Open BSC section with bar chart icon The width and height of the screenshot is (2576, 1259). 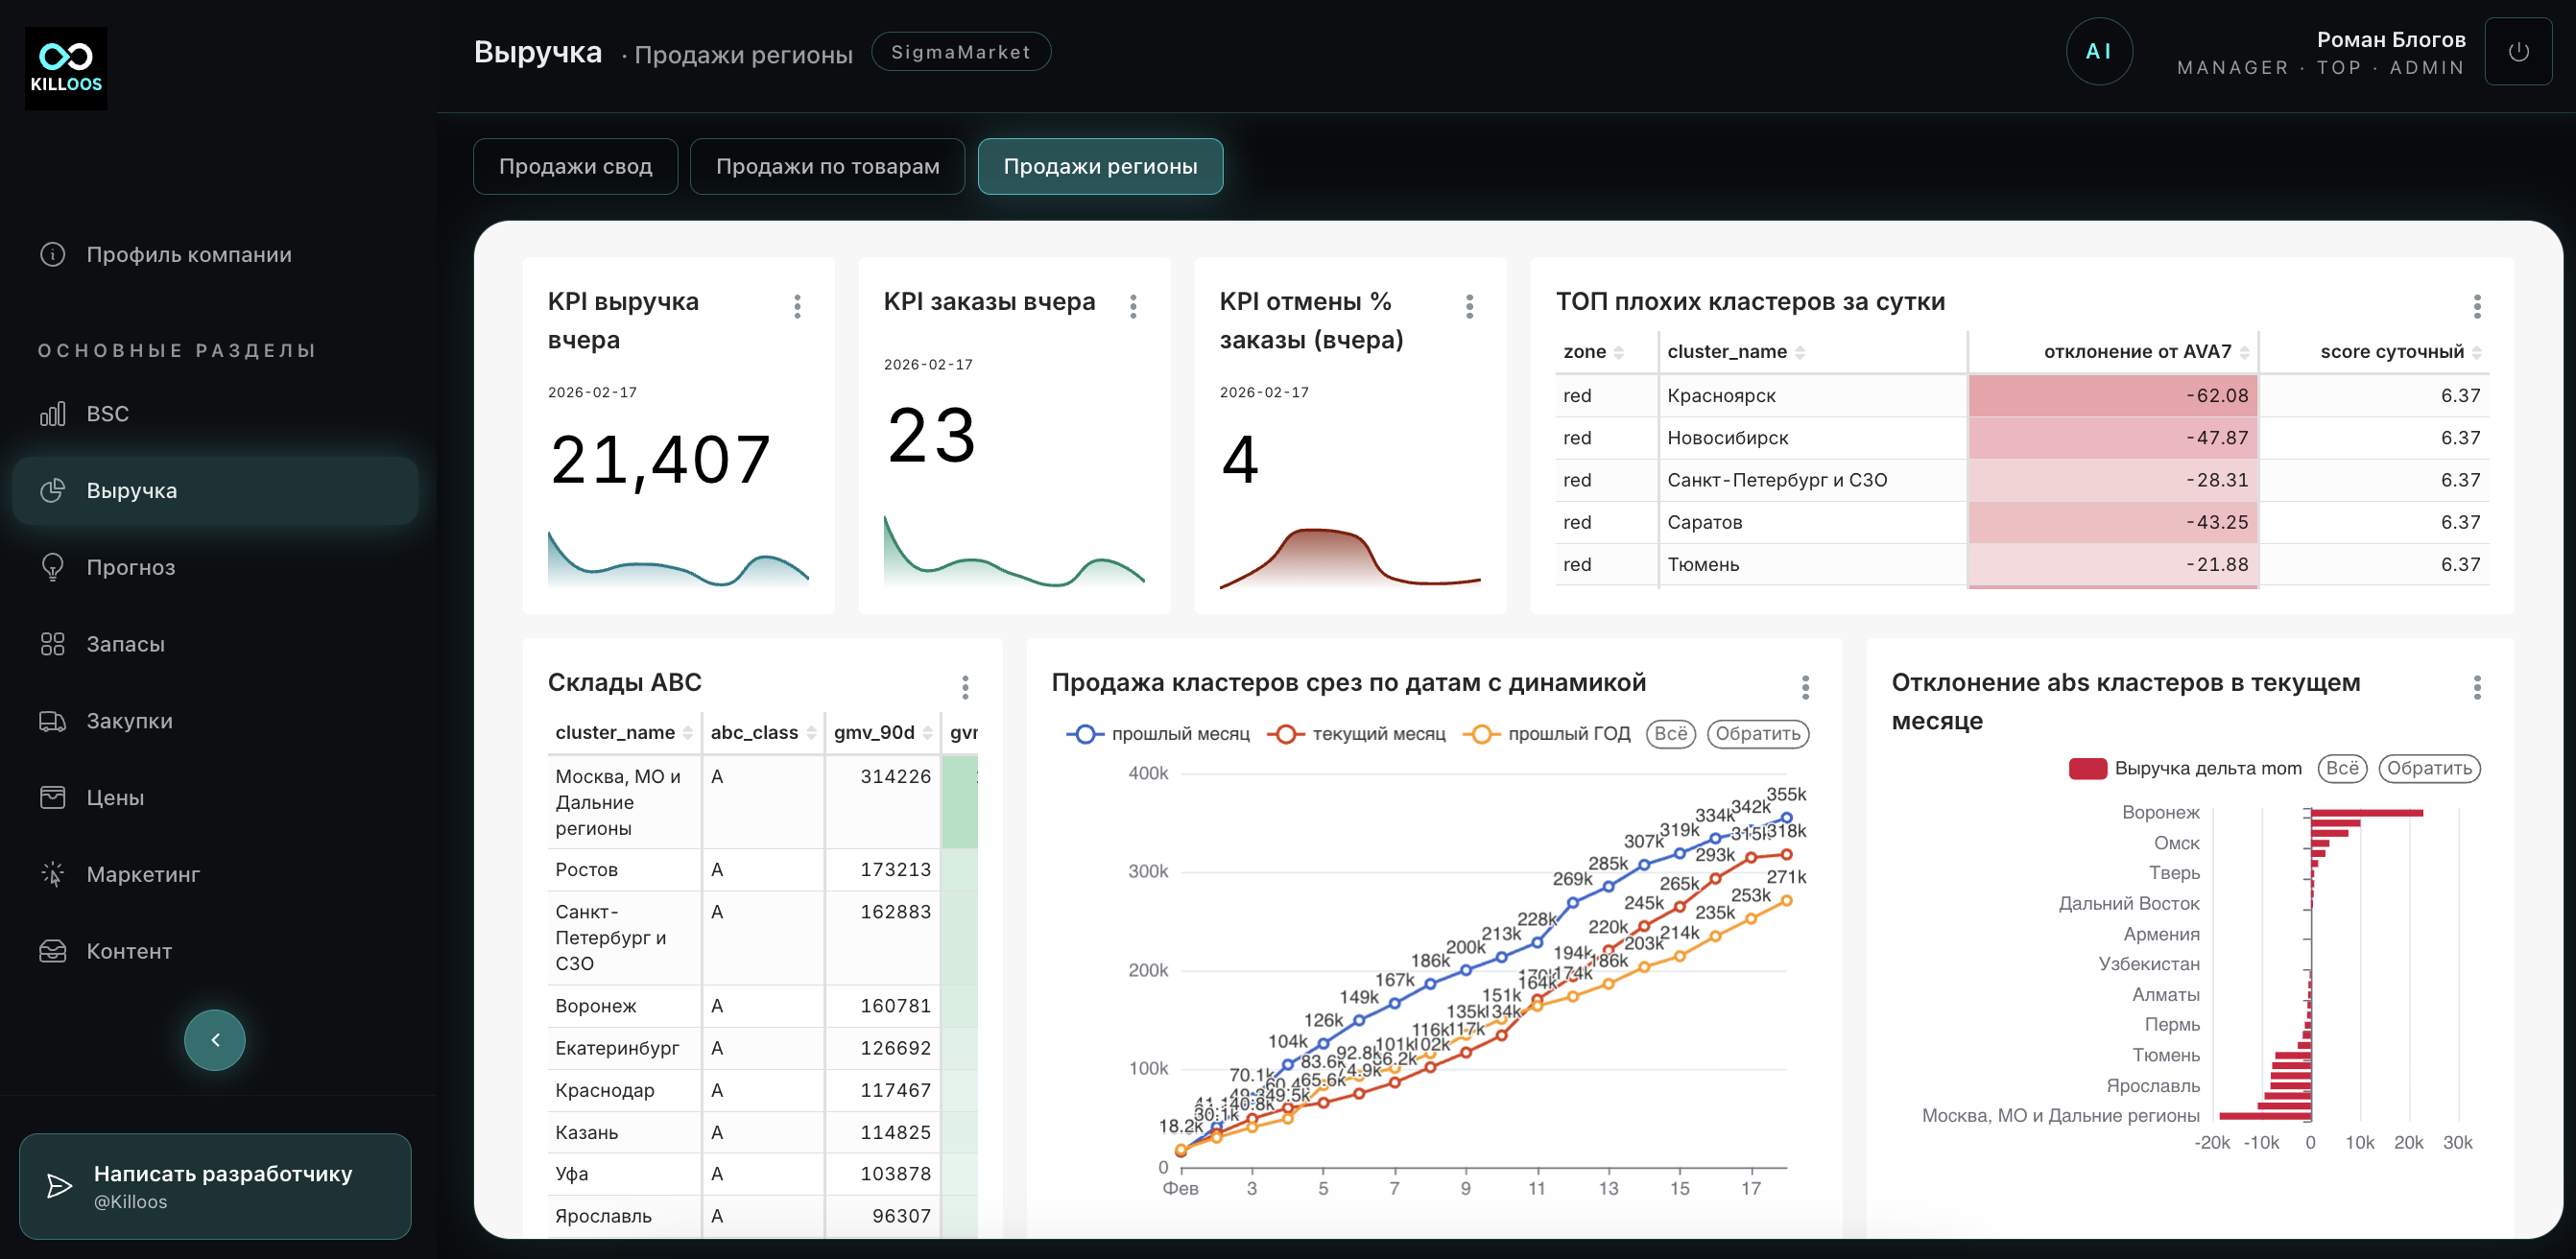coord(107,414)
